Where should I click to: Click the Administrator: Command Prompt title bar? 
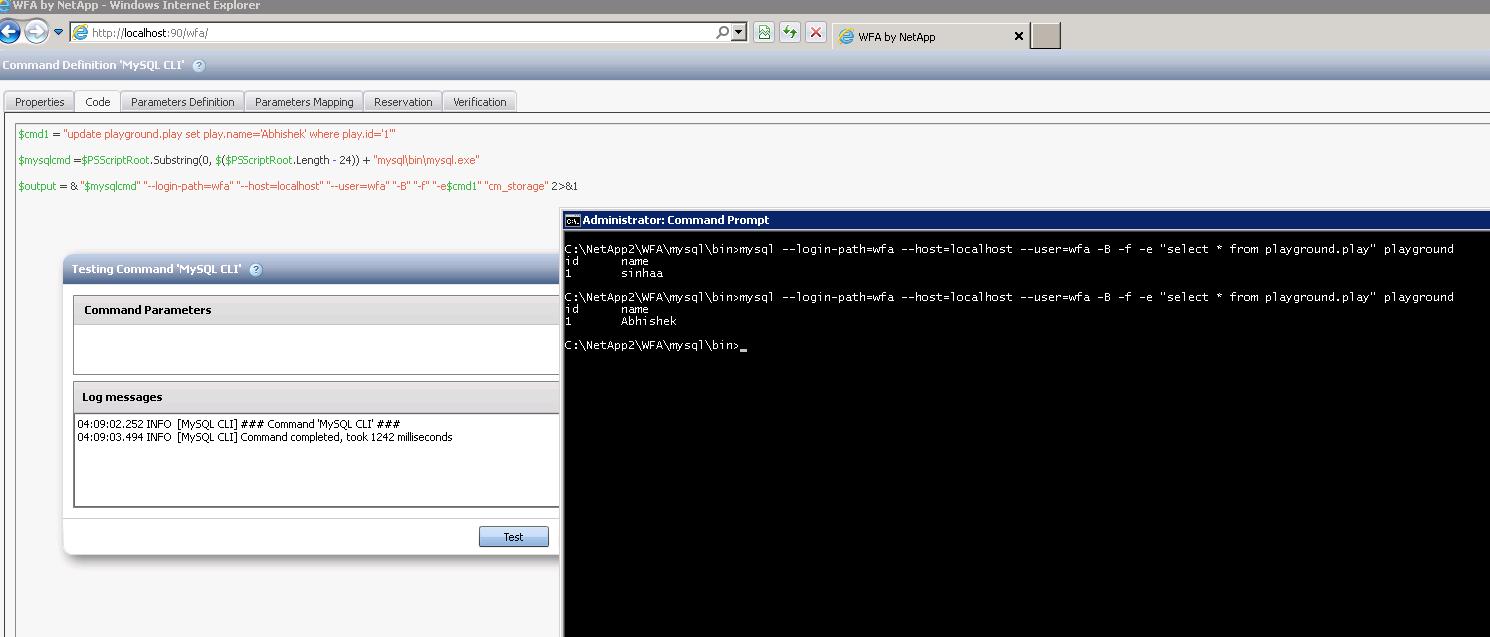[1027, 220]
